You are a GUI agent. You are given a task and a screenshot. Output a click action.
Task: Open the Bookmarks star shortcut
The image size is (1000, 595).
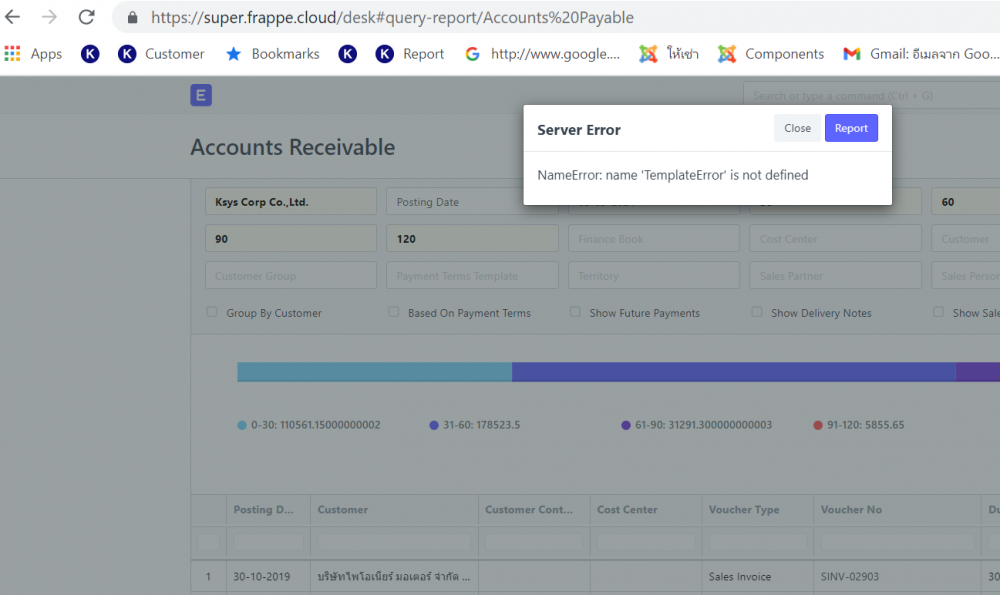[273, 54]
